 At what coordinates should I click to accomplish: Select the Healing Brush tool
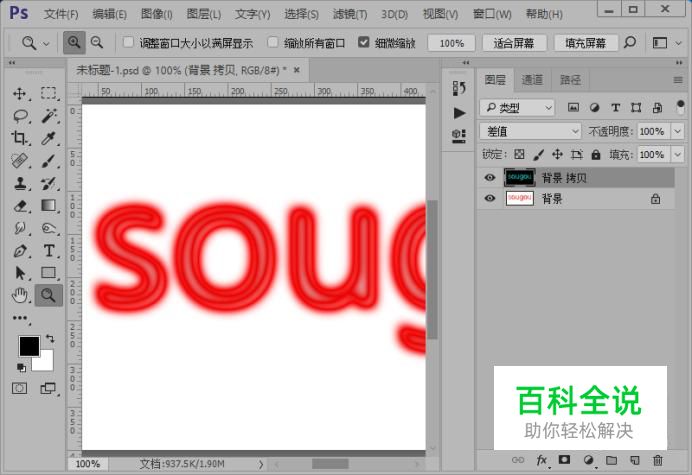(19, 161)
